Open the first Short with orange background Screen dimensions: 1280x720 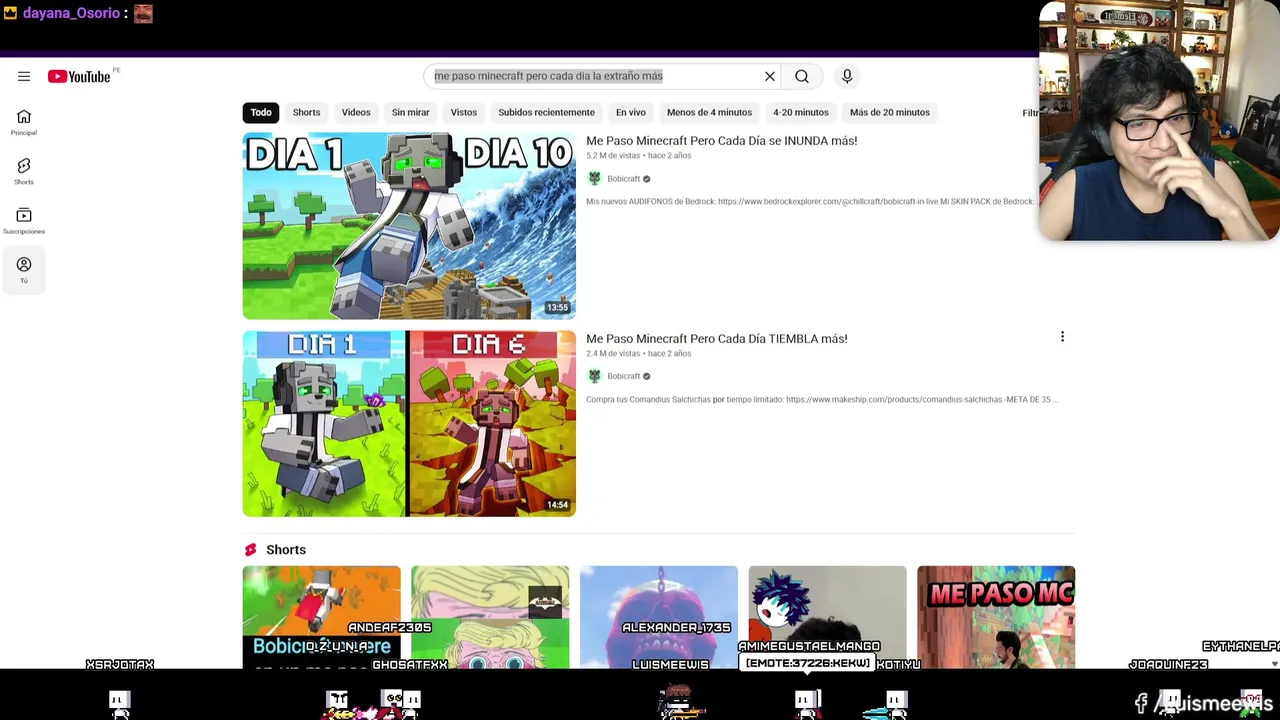pos(321,617)
